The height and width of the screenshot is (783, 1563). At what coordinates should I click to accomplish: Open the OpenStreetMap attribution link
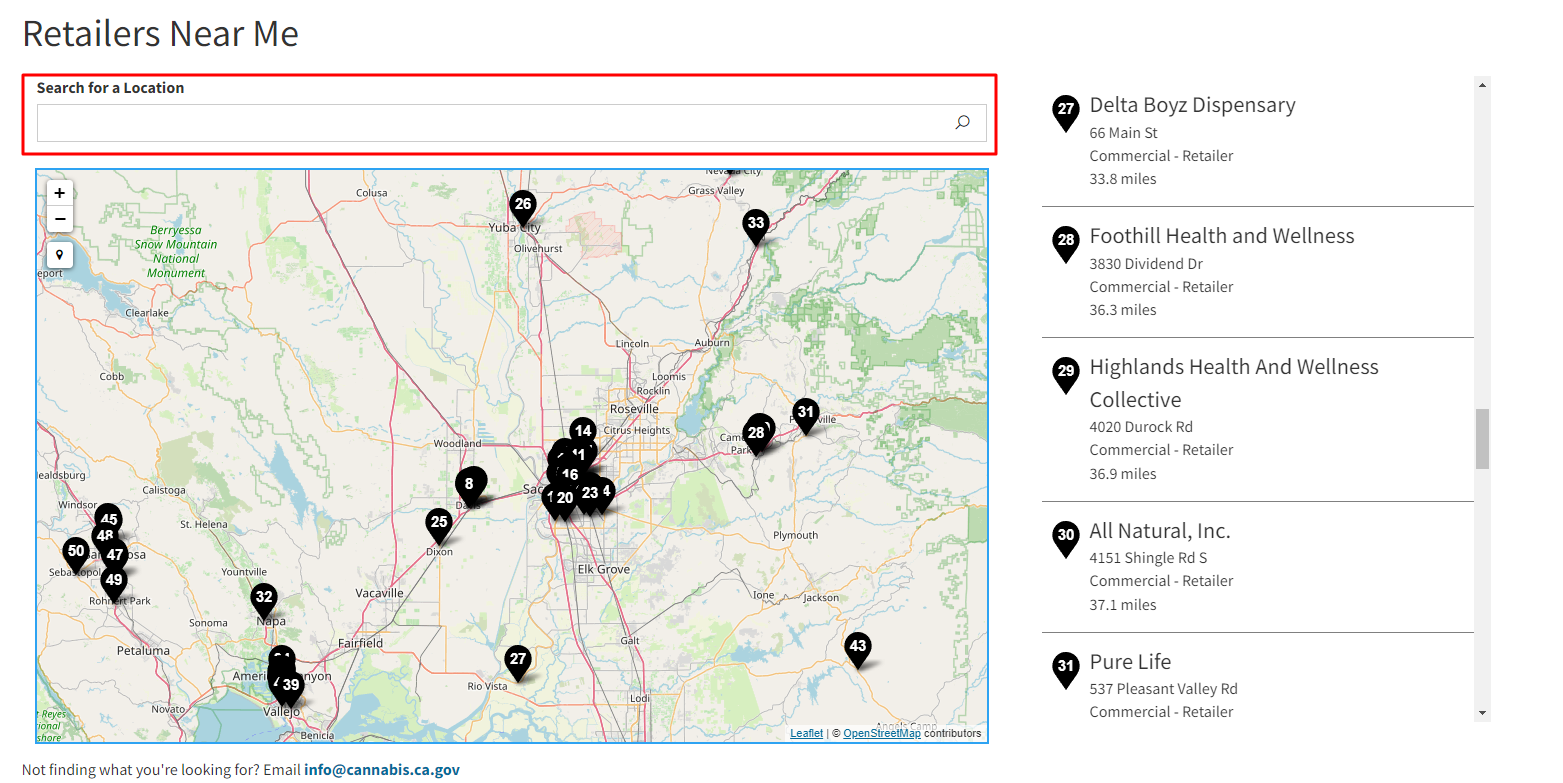[x=881, y=733]
